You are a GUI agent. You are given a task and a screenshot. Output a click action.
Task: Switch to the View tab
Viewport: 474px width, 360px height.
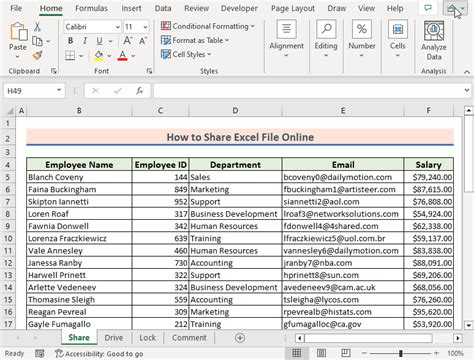click(366, 8)
